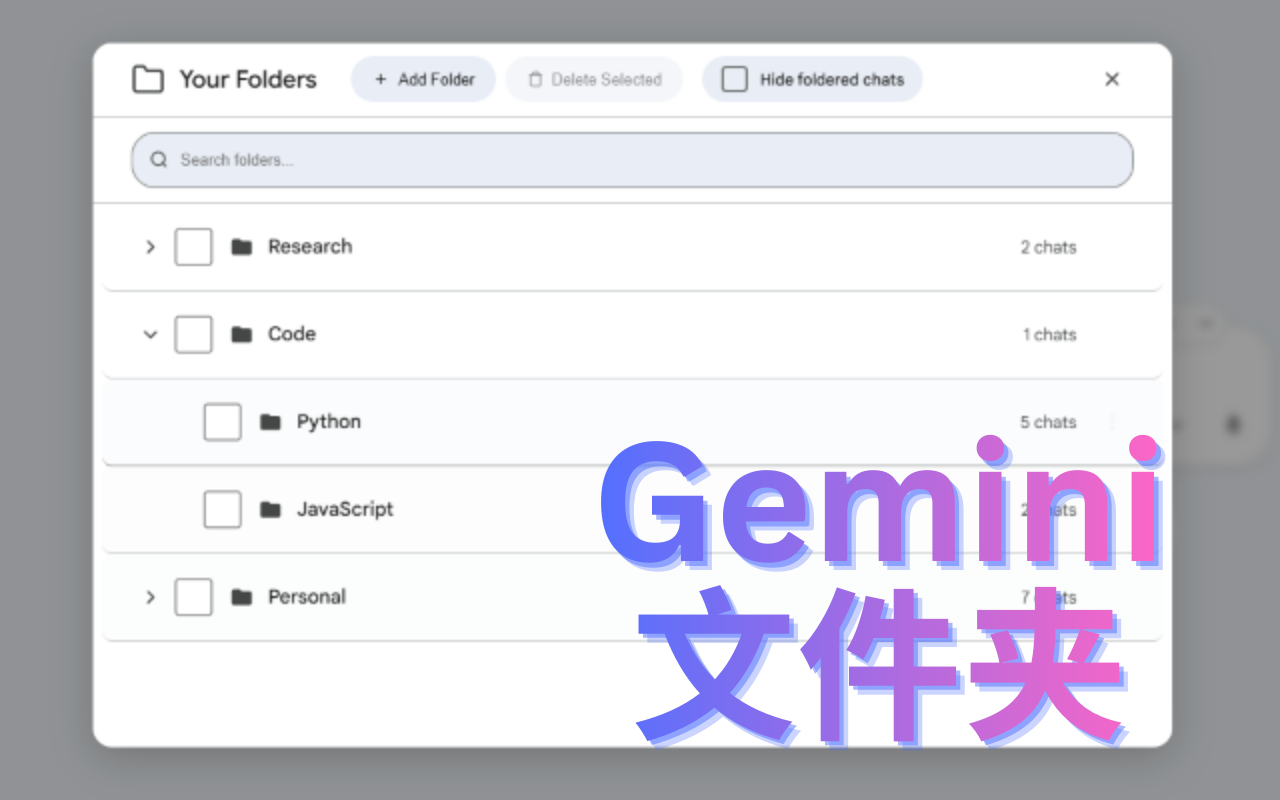Click the Personal folder icon
1280x800 pixels.
coord(241,597)
